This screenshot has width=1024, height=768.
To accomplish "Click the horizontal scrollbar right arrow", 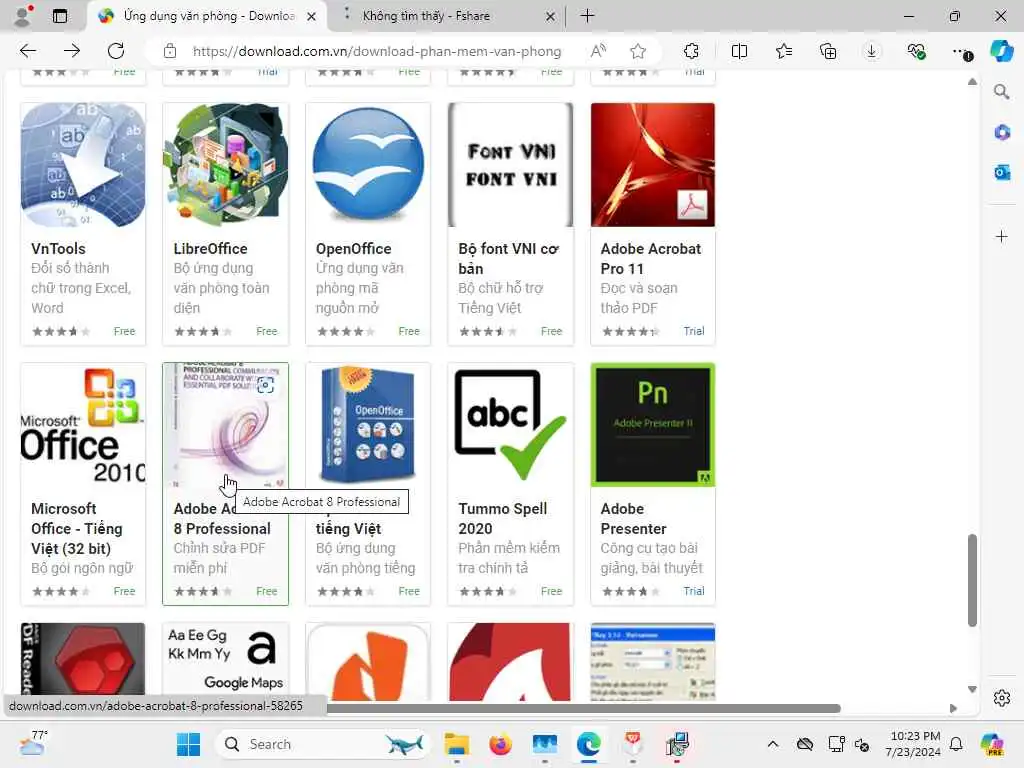I will pos(953,709).
